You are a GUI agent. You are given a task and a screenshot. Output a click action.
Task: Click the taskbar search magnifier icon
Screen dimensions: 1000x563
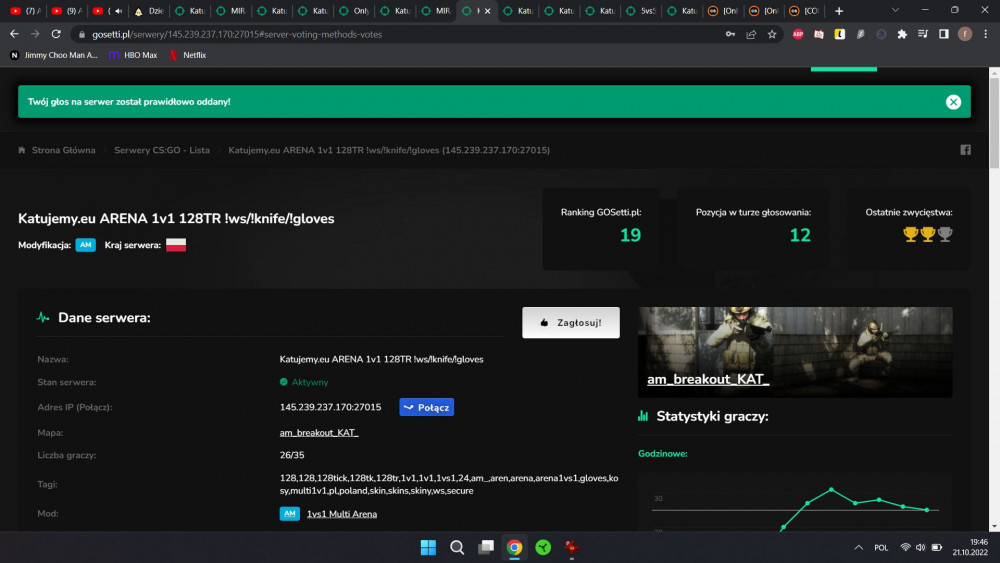[457, 547]
